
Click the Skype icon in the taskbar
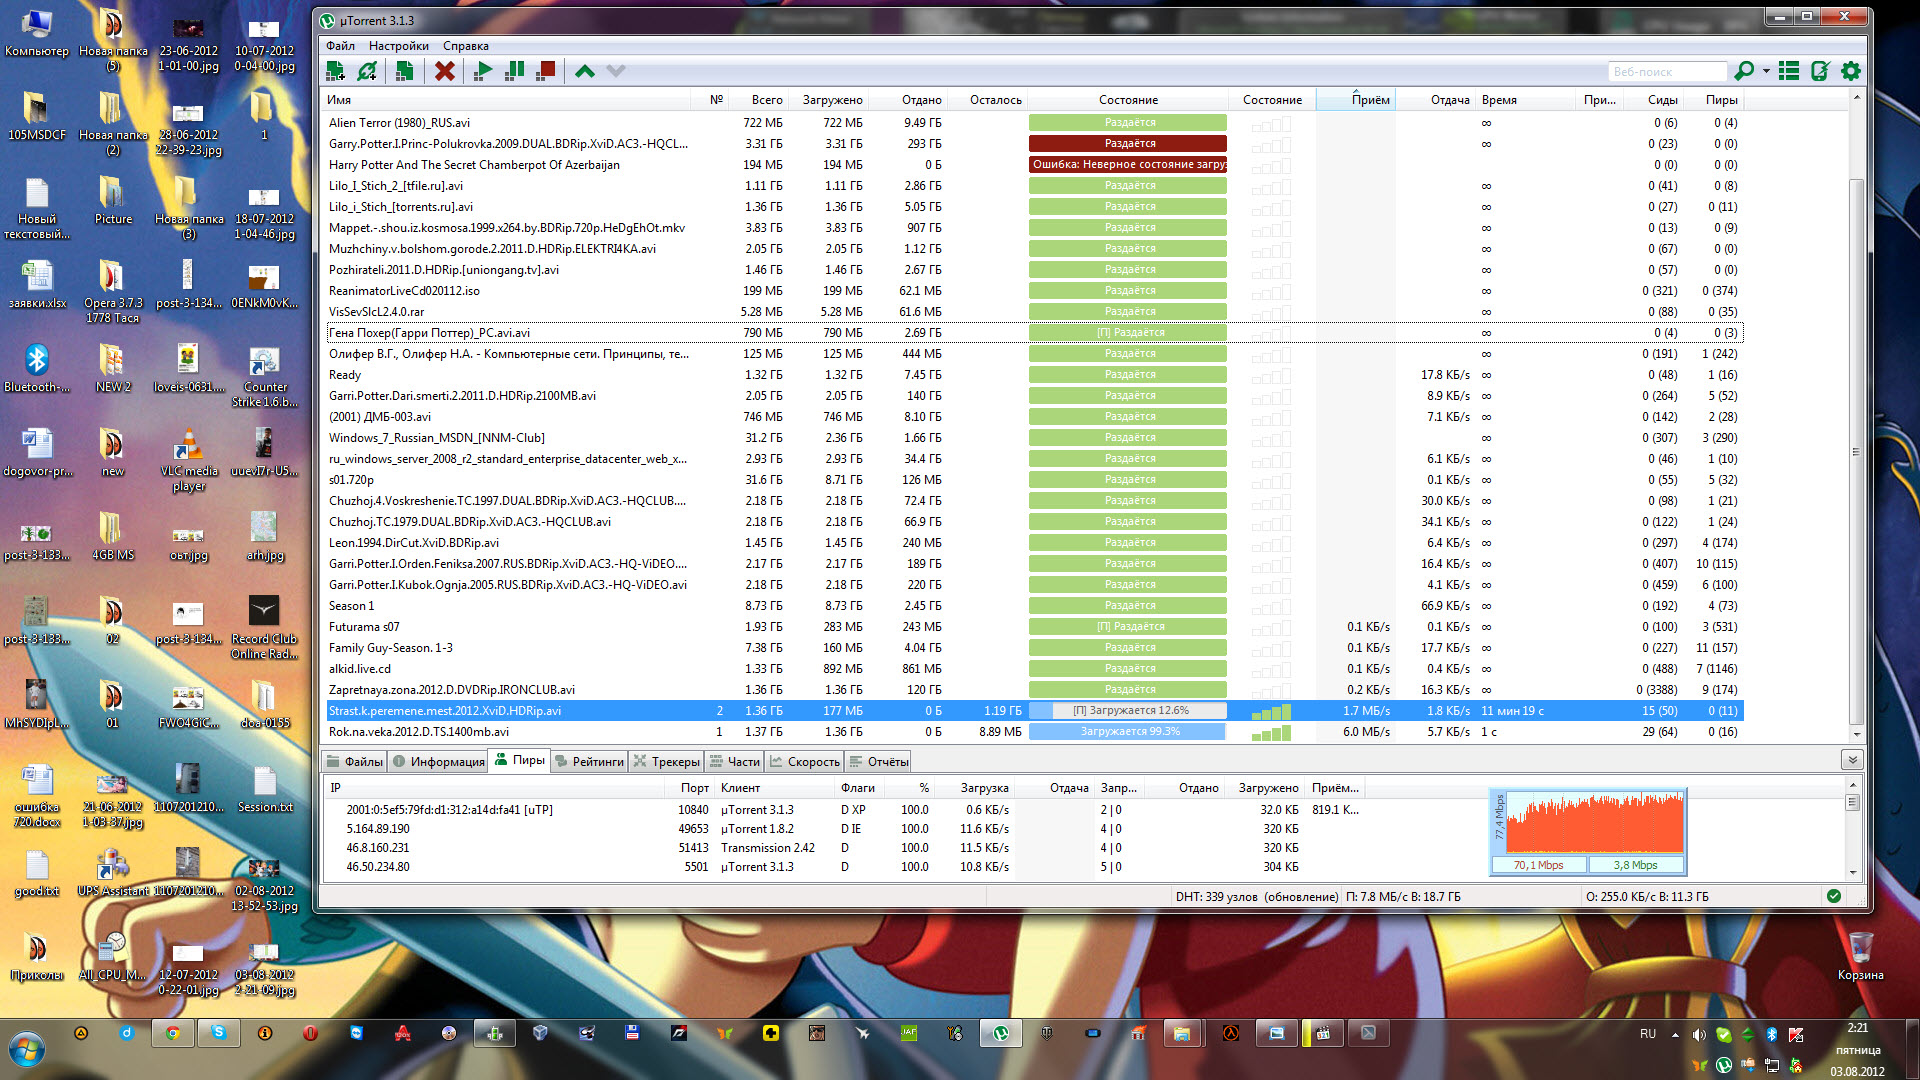218,1033
